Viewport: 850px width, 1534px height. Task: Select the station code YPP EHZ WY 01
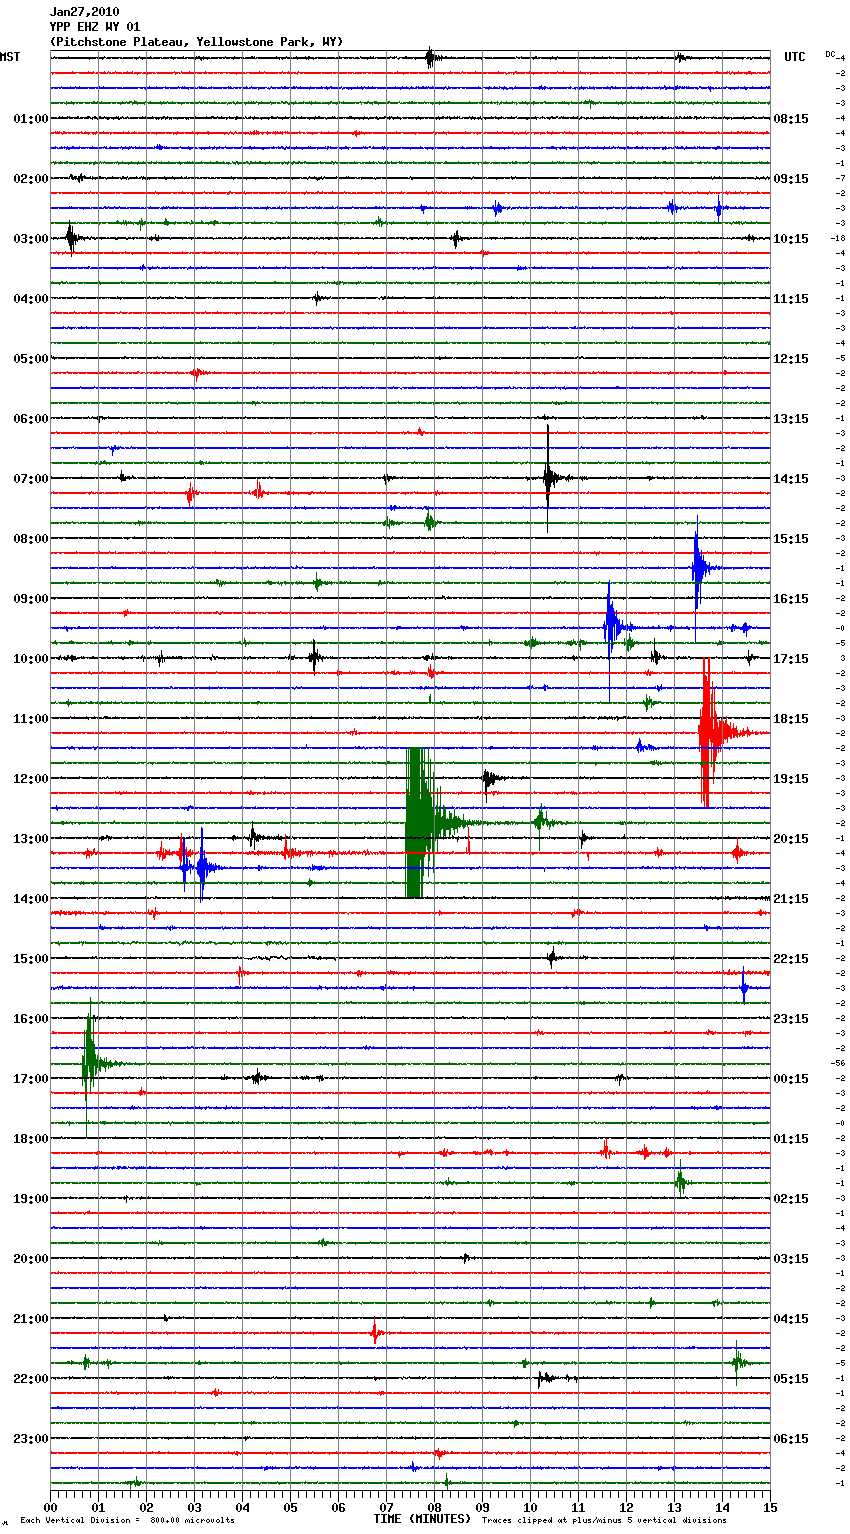pyautogui.click(x=95, y=27)
